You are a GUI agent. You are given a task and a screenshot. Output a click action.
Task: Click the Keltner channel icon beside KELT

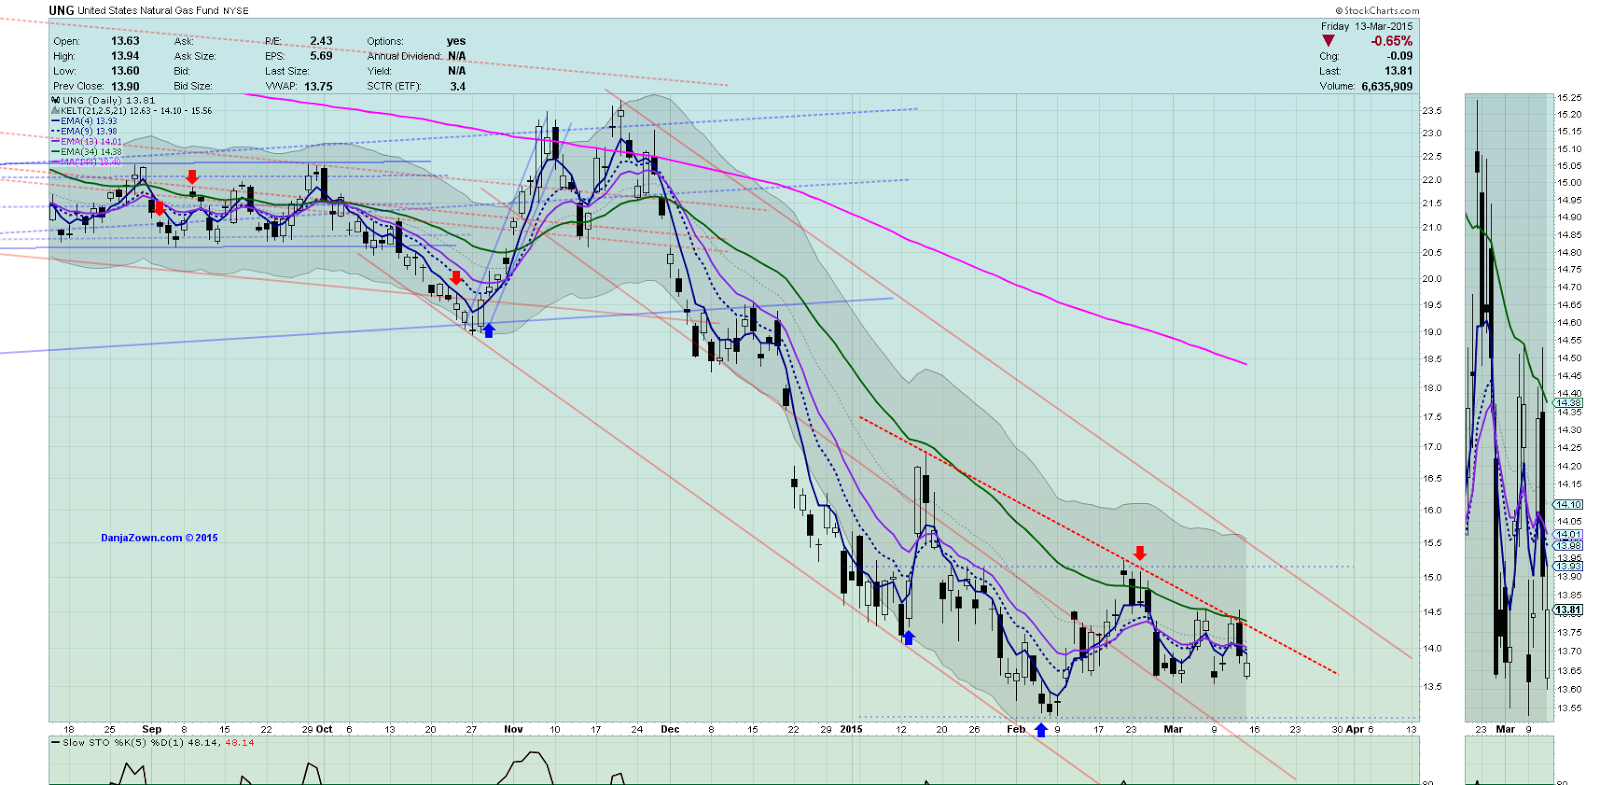tap(56, 111)
